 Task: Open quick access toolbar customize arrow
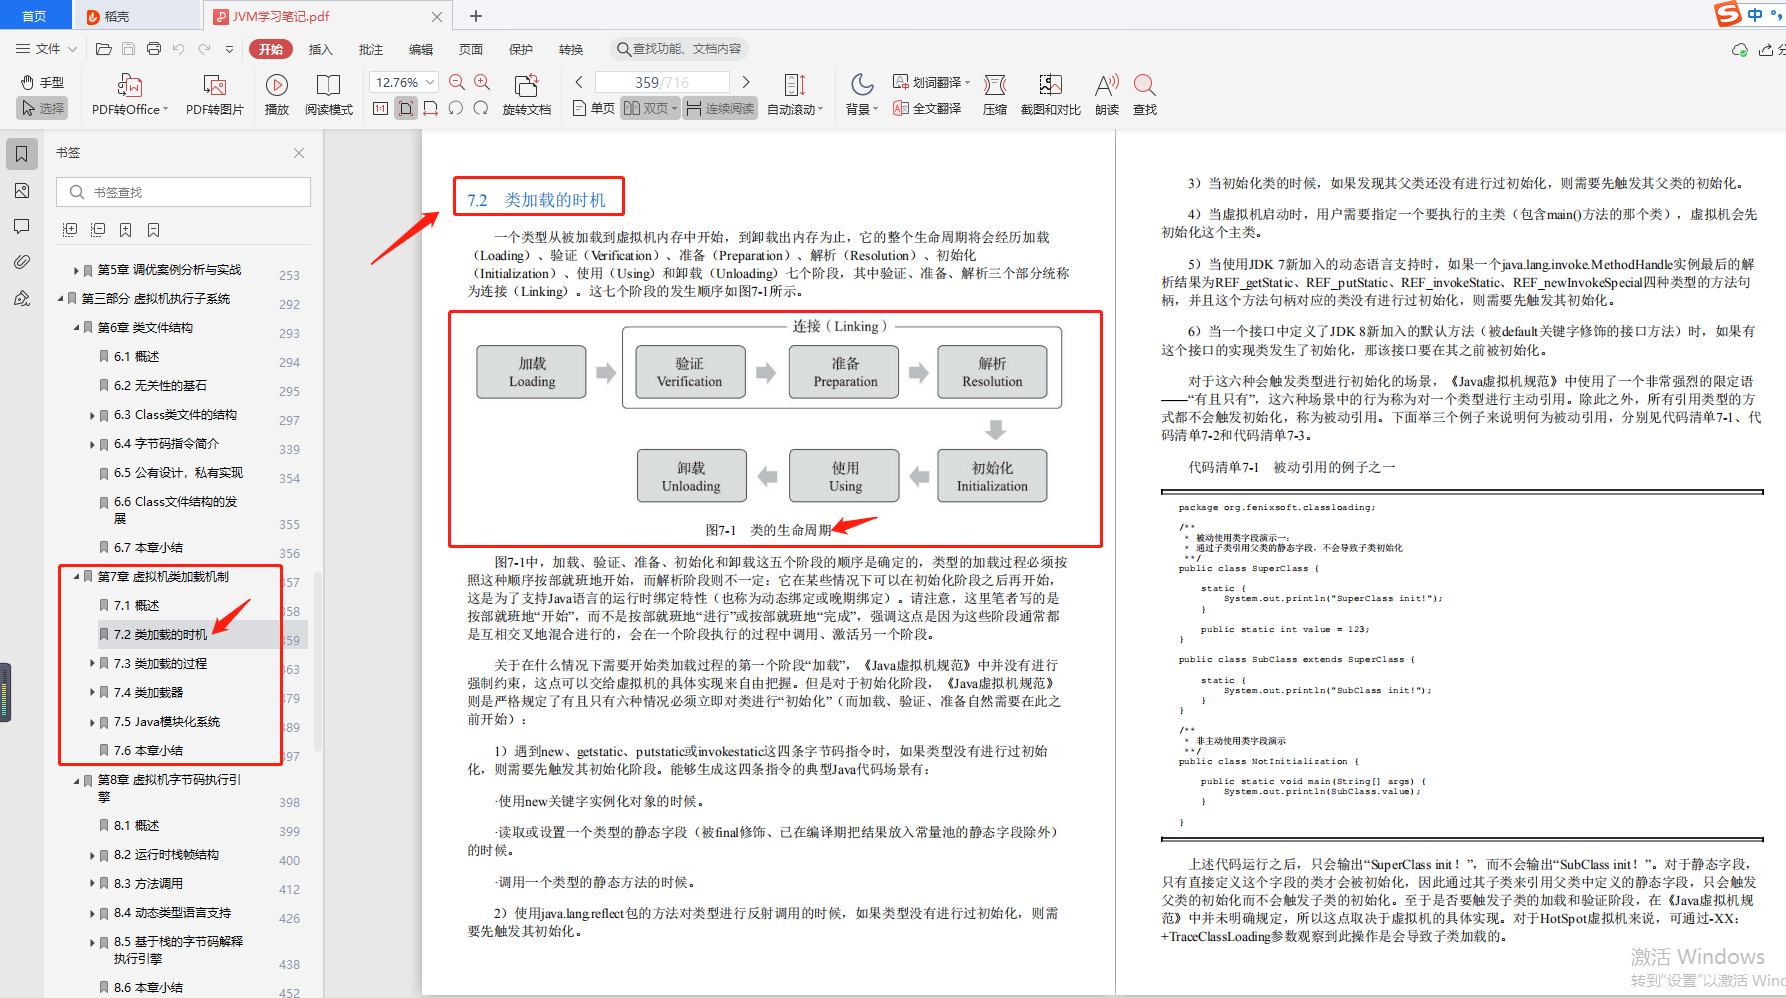[229, 48]
